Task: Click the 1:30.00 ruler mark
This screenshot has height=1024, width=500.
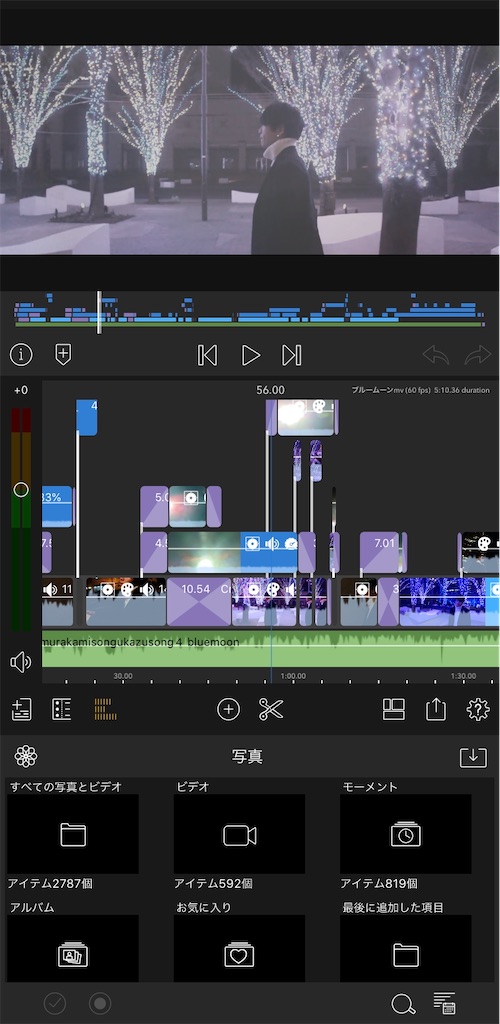Action: [463, 676]
